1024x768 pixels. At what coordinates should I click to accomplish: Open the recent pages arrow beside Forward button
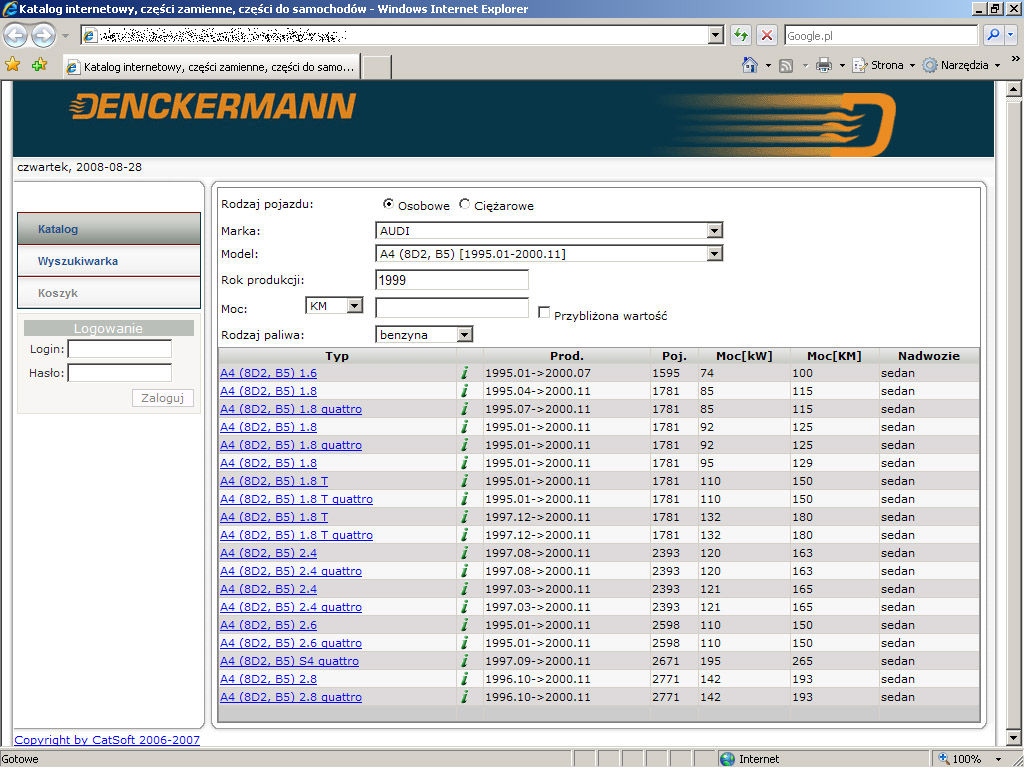(65, 35)
